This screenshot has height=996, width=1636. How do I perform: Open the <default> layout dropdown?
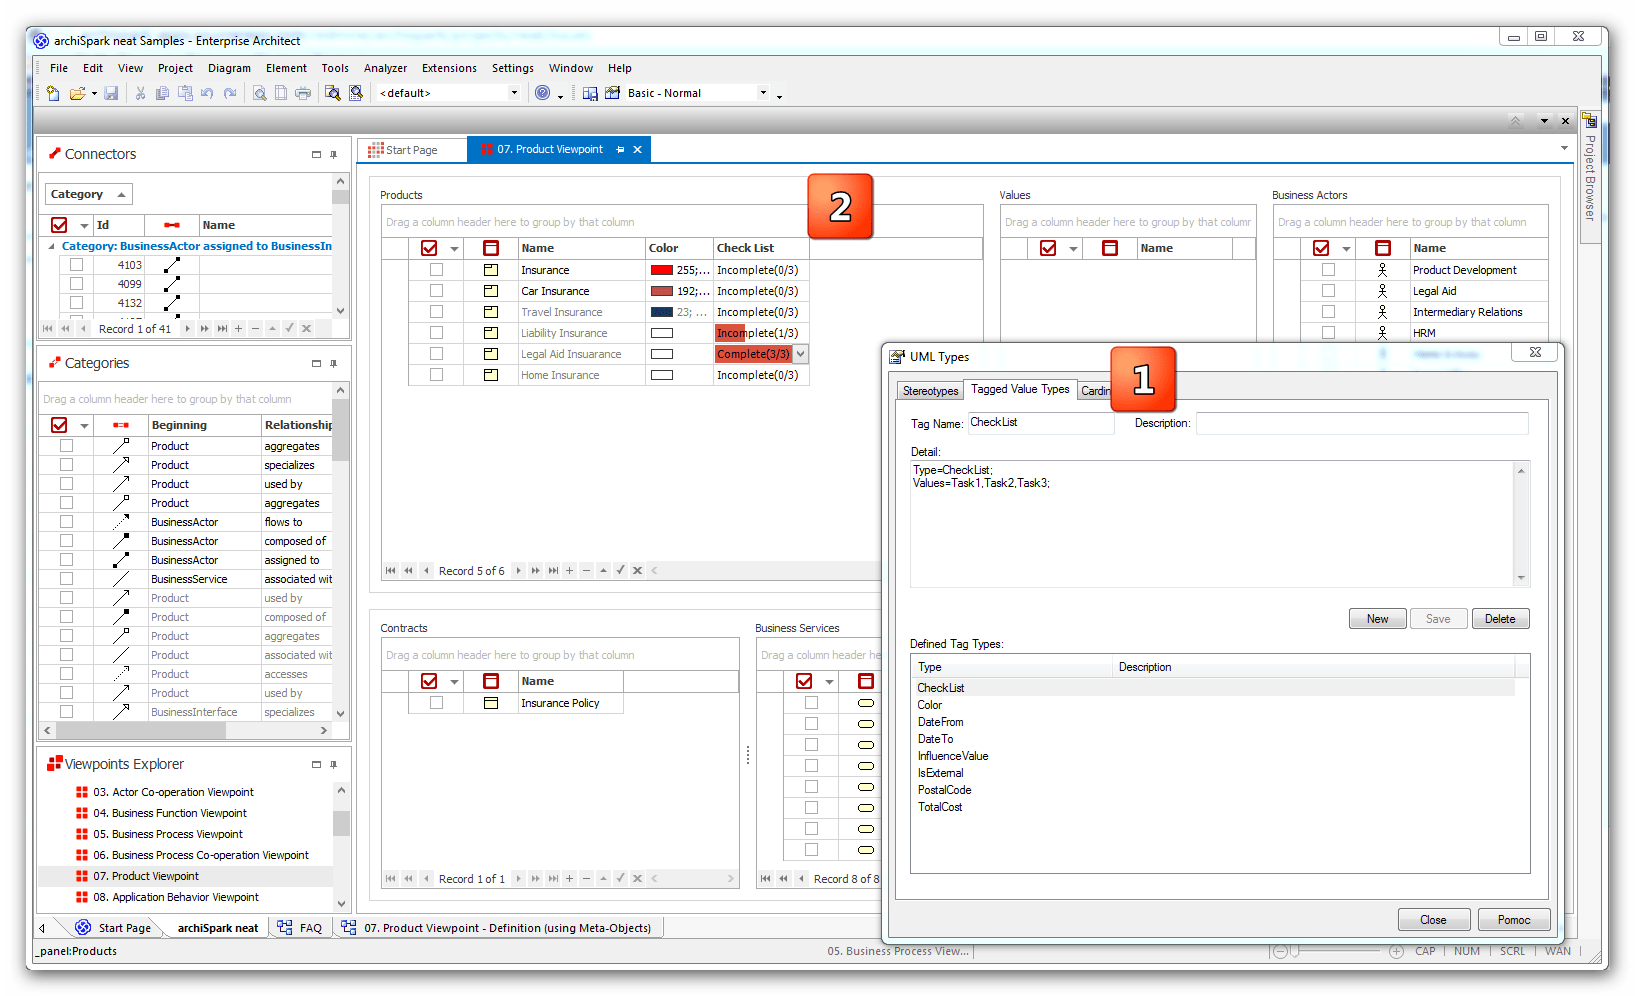click(515, 93)
